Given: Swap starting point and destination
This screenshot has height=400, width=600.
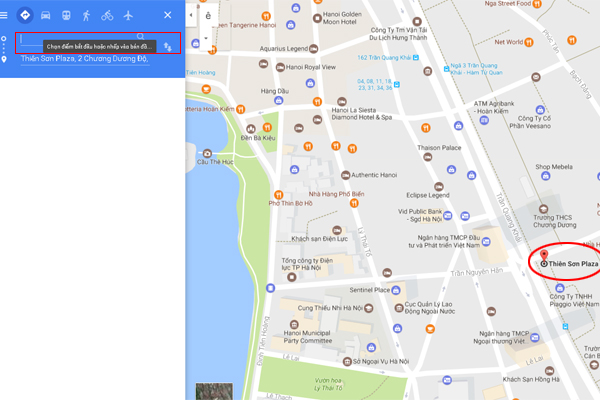Looking at the screenshot, I should (168, 47).
